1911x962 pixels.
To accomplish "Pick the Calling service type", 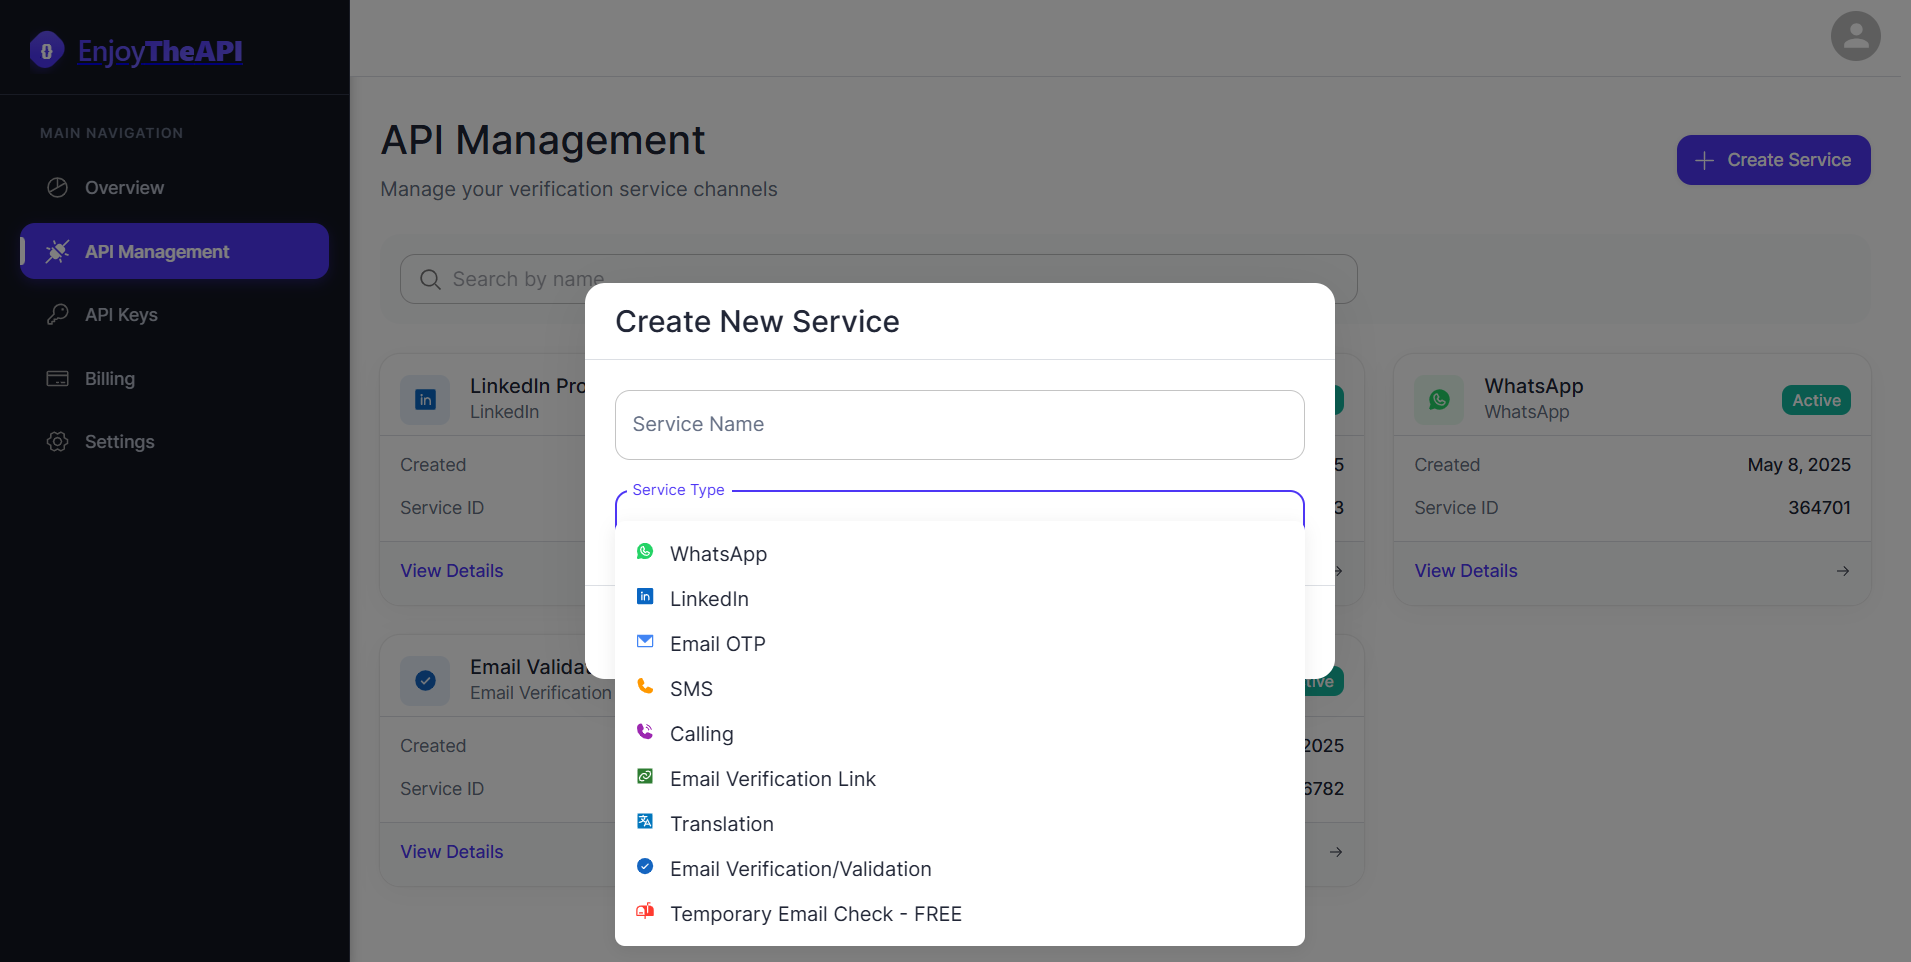I will (960, 734).
